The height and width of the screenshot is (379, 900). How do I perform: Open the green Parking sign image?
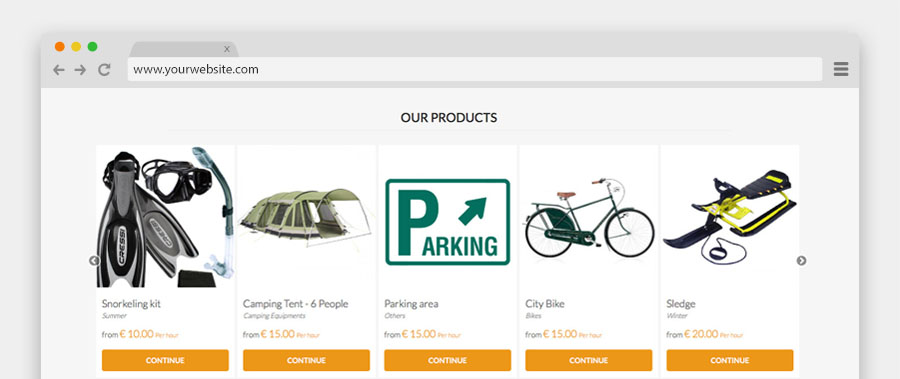[x=448, y=222]
